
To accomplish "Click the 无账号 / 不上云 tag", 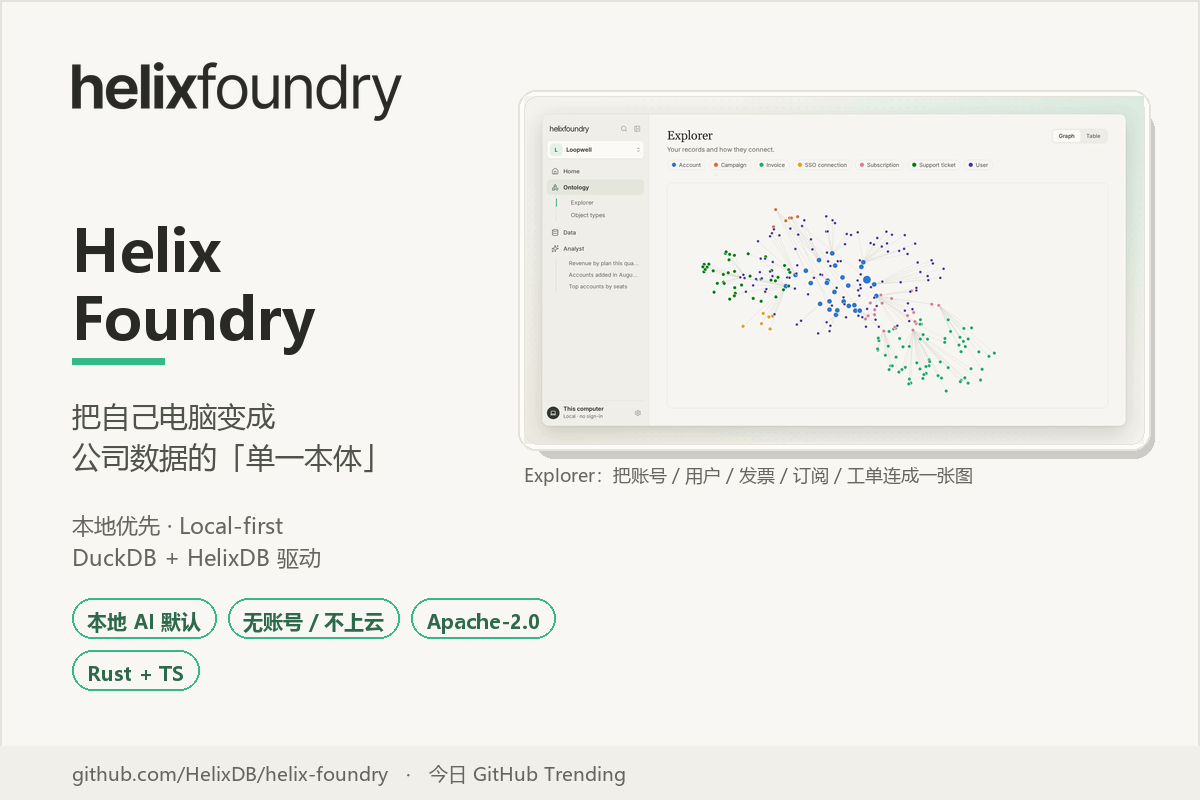I will pos(313,620).
